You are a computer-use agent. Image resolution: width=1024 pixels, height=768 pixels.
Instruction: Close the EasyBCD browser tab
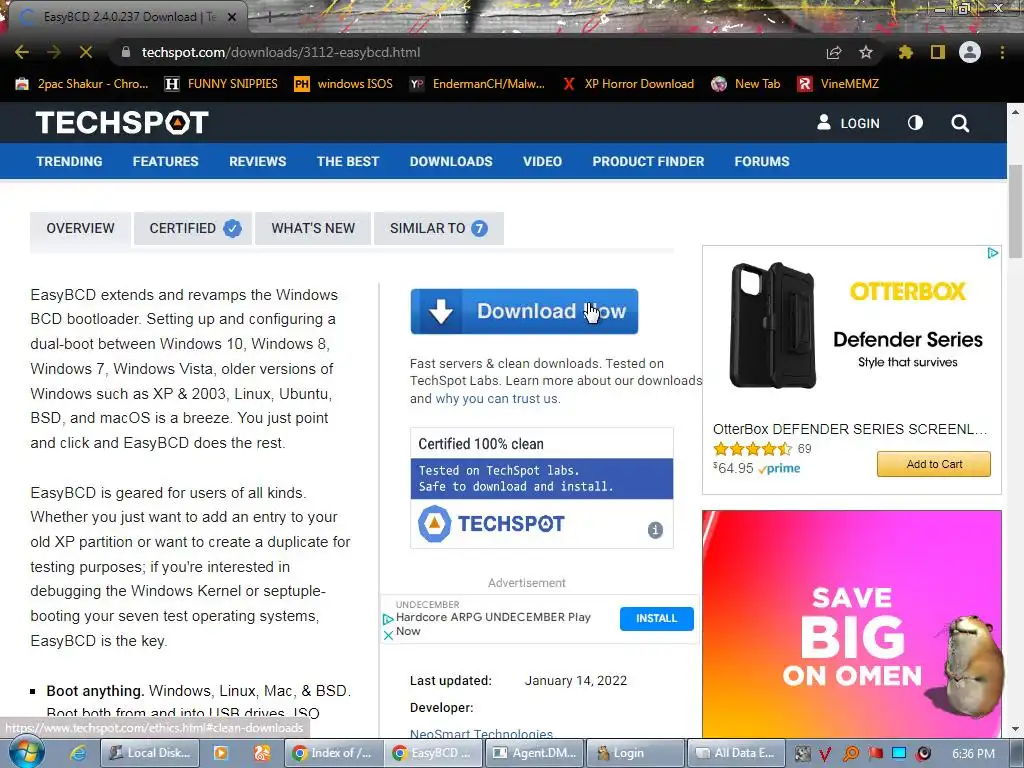click(232, 17)
